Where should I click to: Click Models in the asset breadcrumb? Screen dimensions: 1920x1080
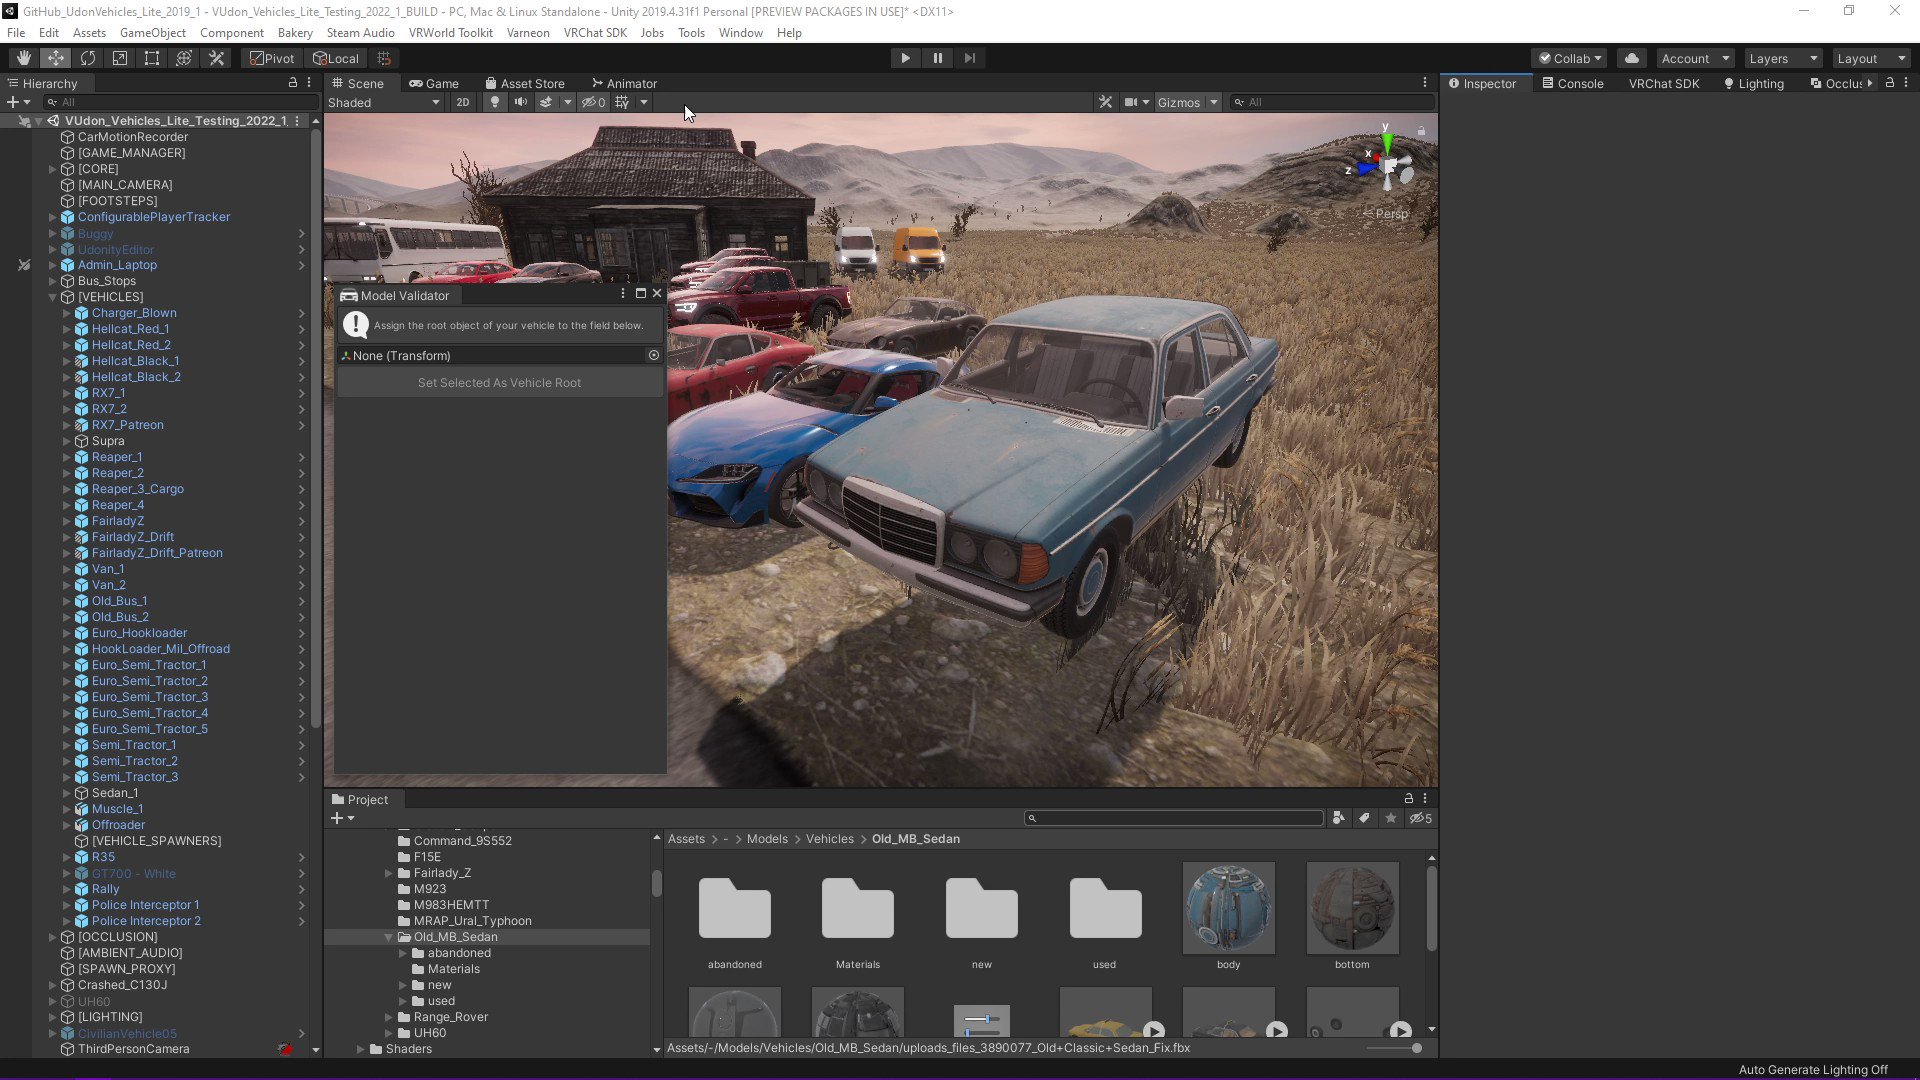click(x=767, y=839)
